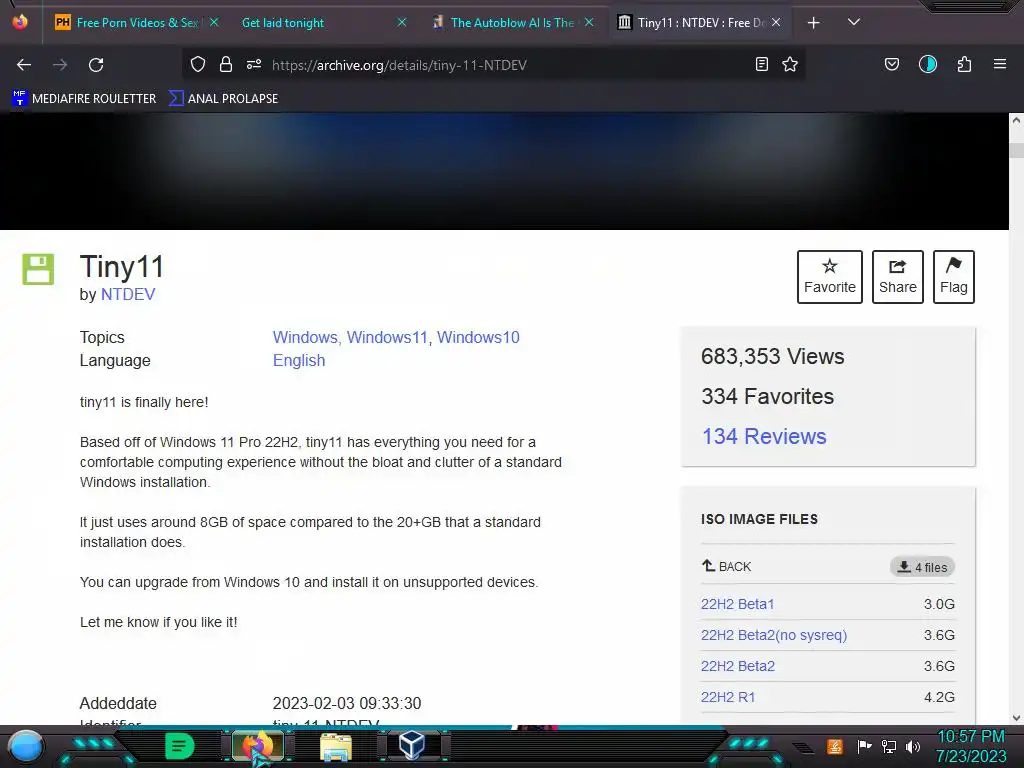Click the scrollbar down arrow
Screen dimensions: 1024x768
[1016, 718]
